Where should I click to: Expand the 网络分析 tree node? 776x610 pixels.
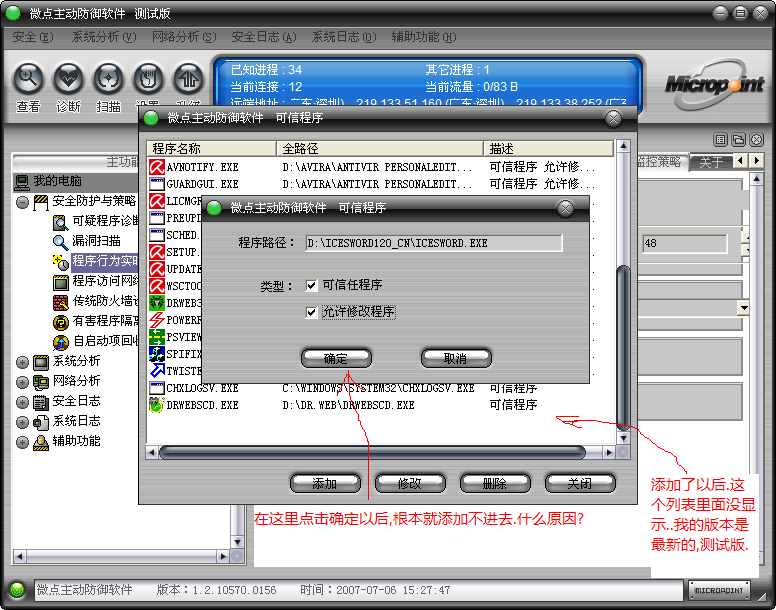pos(22,381)
